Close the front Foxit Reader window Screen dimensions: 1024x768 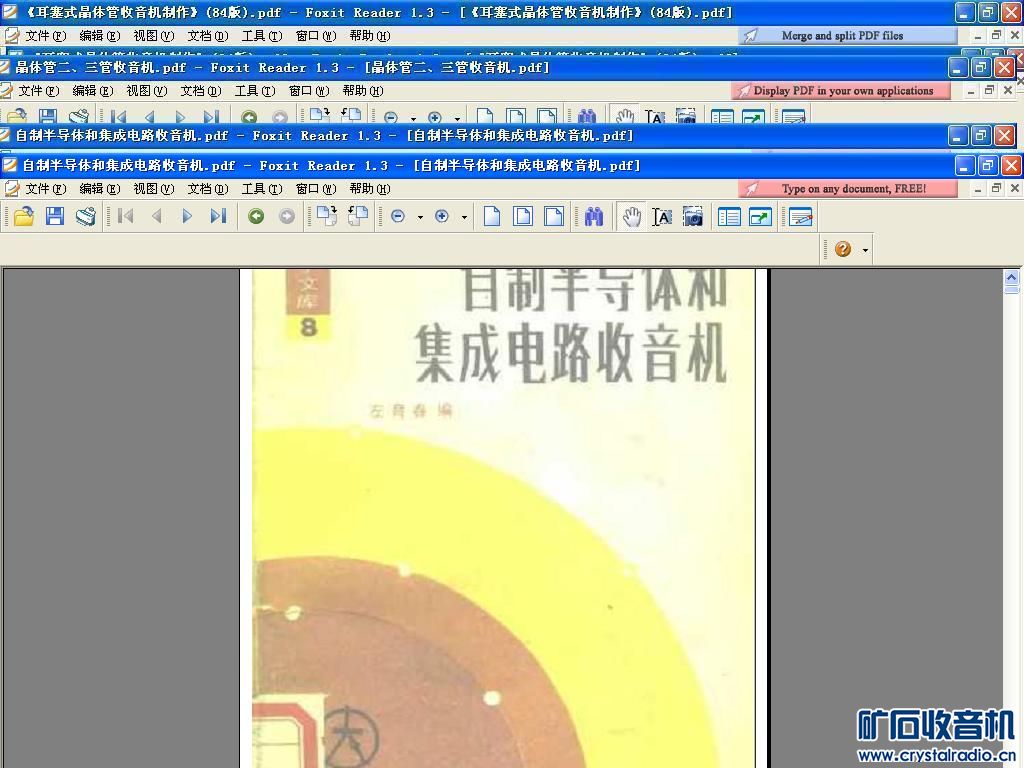tap(1011, 165)
